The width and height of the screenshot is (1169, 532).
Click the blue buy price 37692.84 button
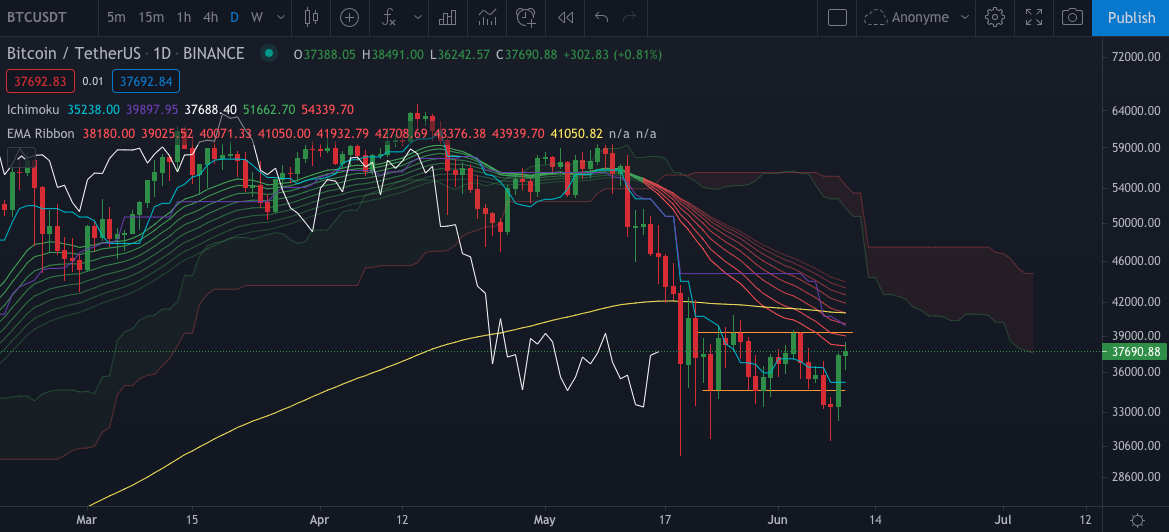pos(145,80)
